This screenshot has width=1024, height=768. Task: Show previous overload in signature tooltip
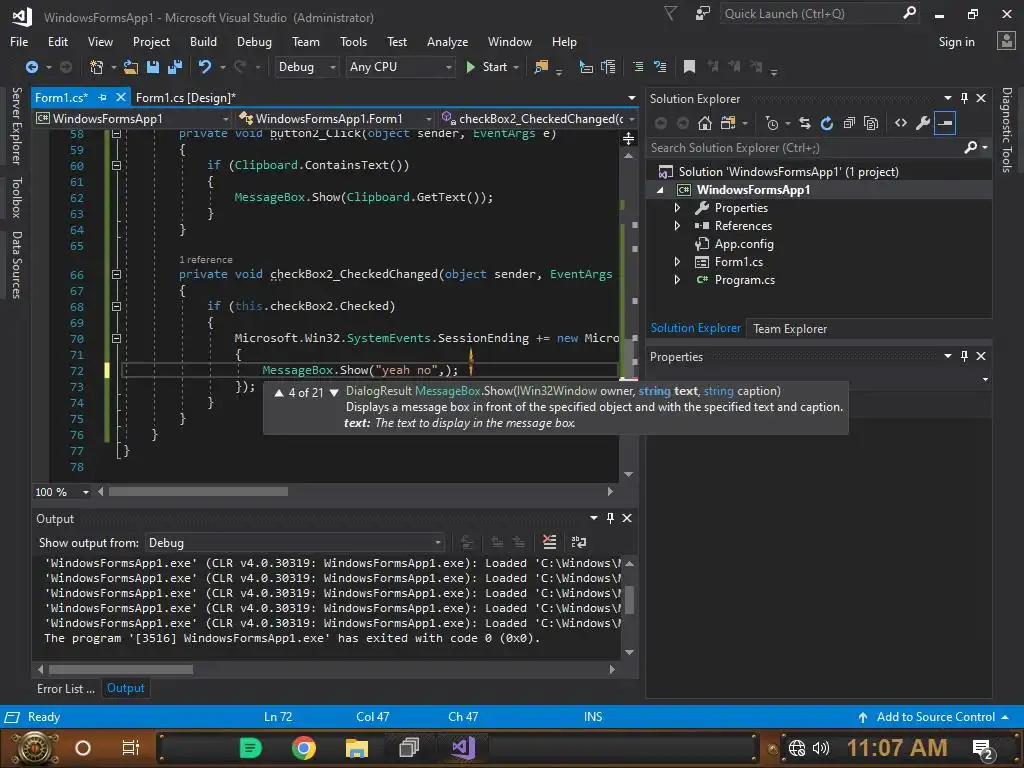click(x=279, y=392)
